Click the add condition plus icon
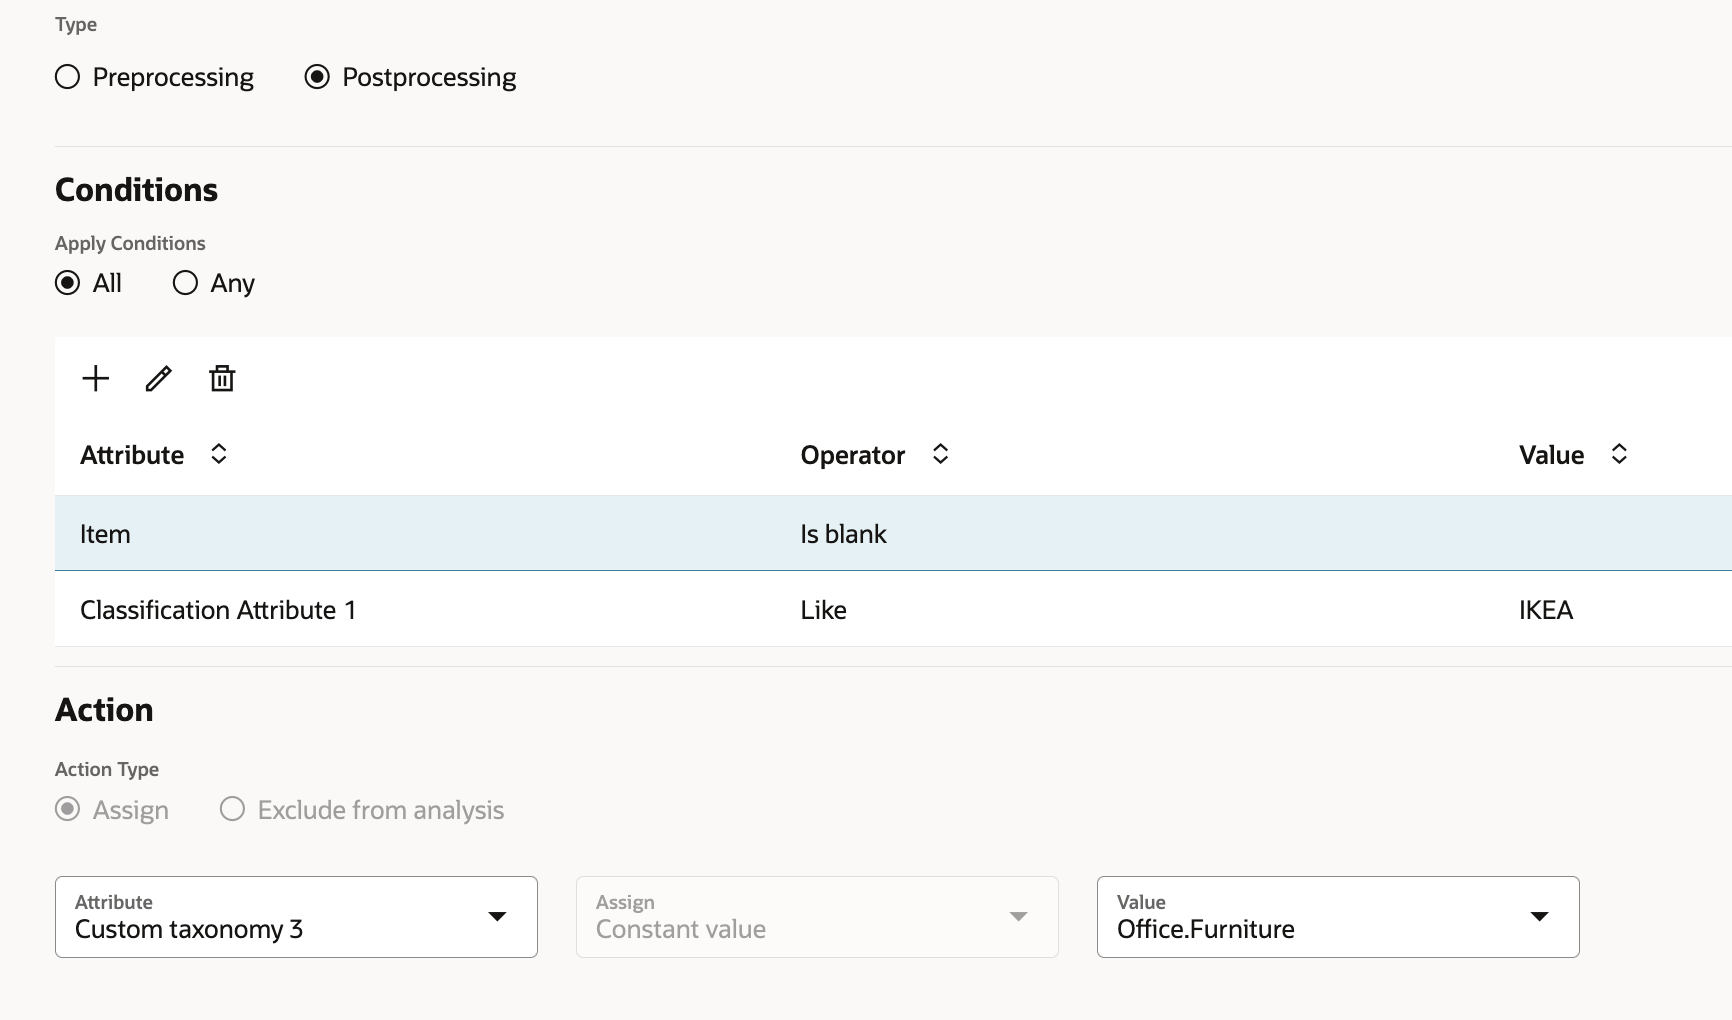 click(96, 379)
